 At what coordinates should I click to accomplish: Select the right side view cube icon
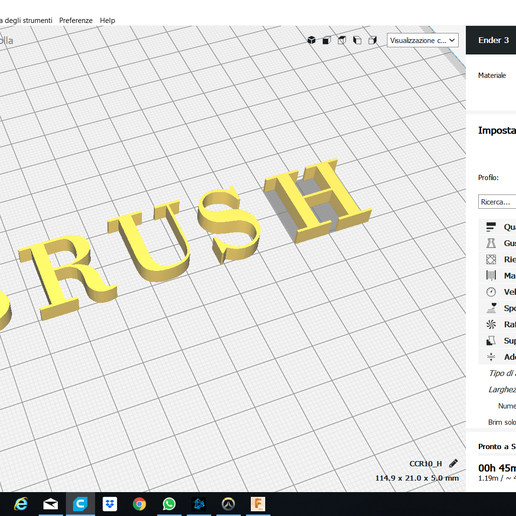[373, 40]
